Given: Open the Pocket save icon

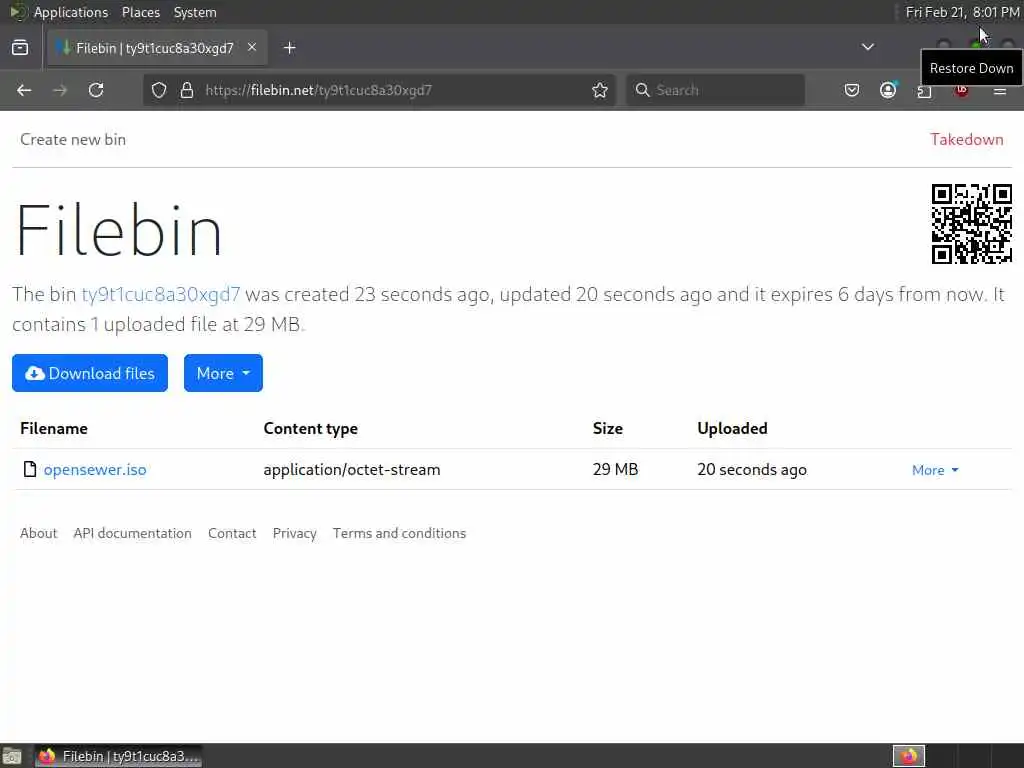Looking at the screenshot, I should pos(852,90).
